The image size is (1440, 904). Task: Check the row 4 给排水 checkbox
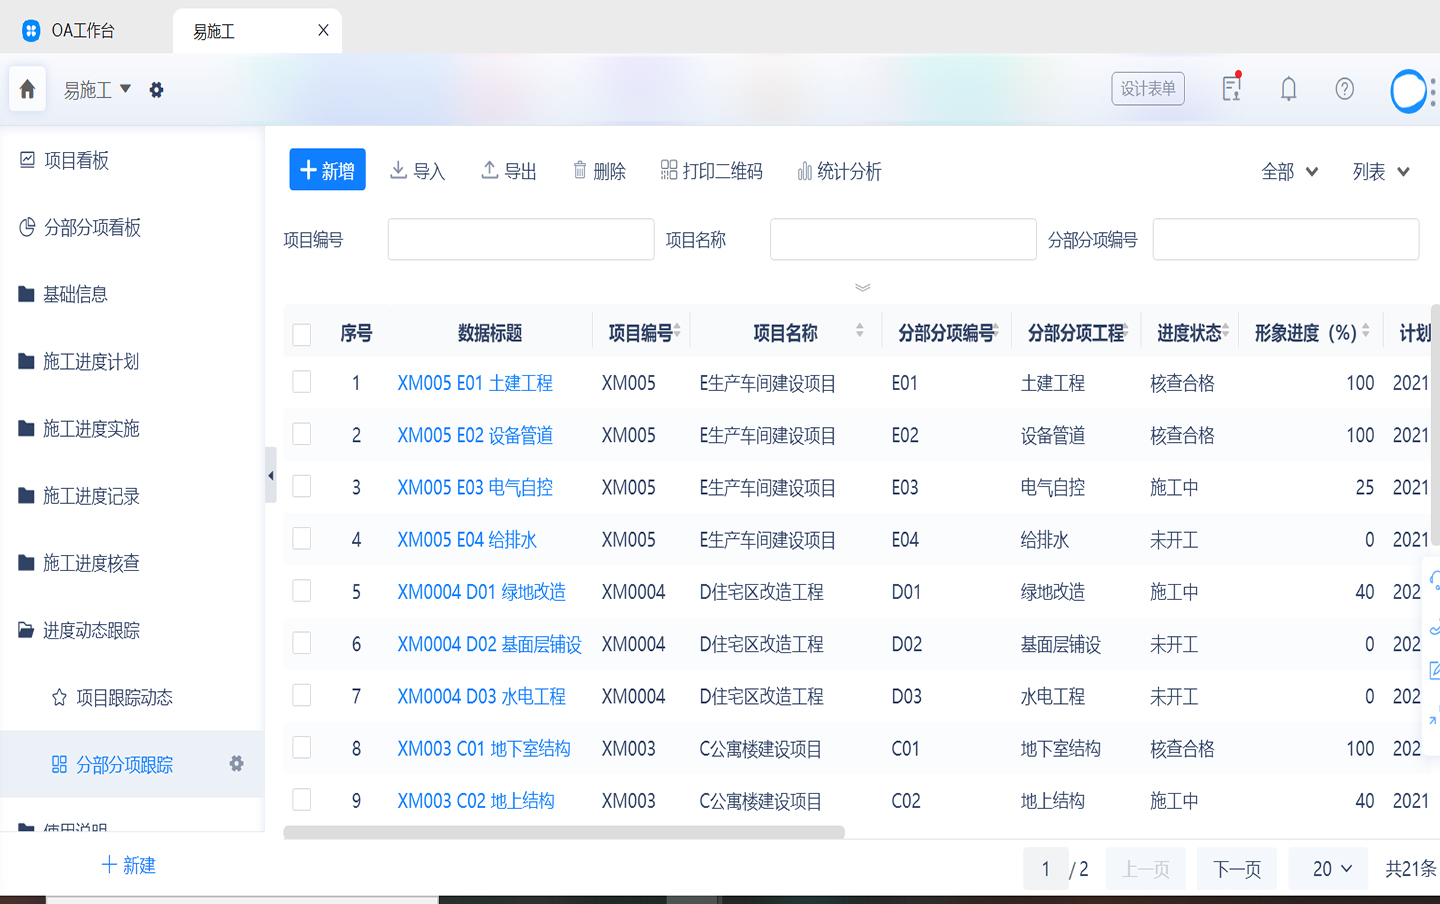pos(301,538)
